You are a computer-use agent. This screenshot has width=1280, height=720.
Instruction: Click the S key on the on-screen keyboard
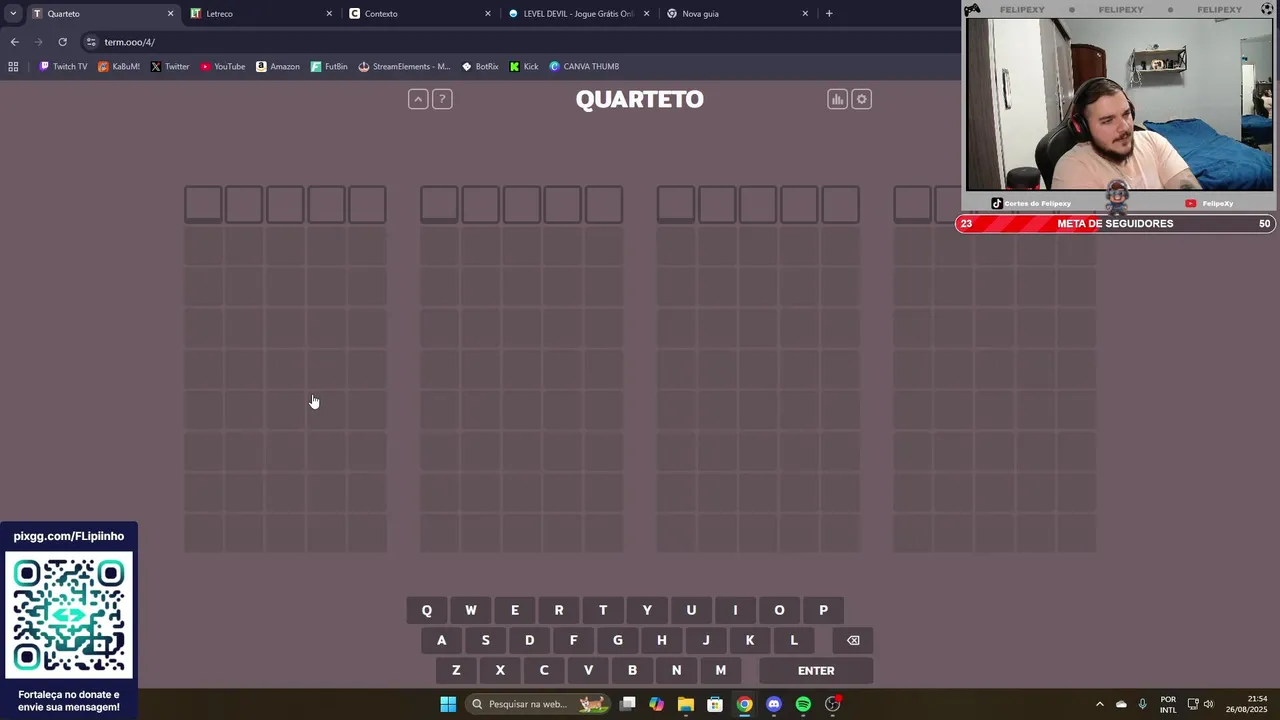click(x=485, y=640)
